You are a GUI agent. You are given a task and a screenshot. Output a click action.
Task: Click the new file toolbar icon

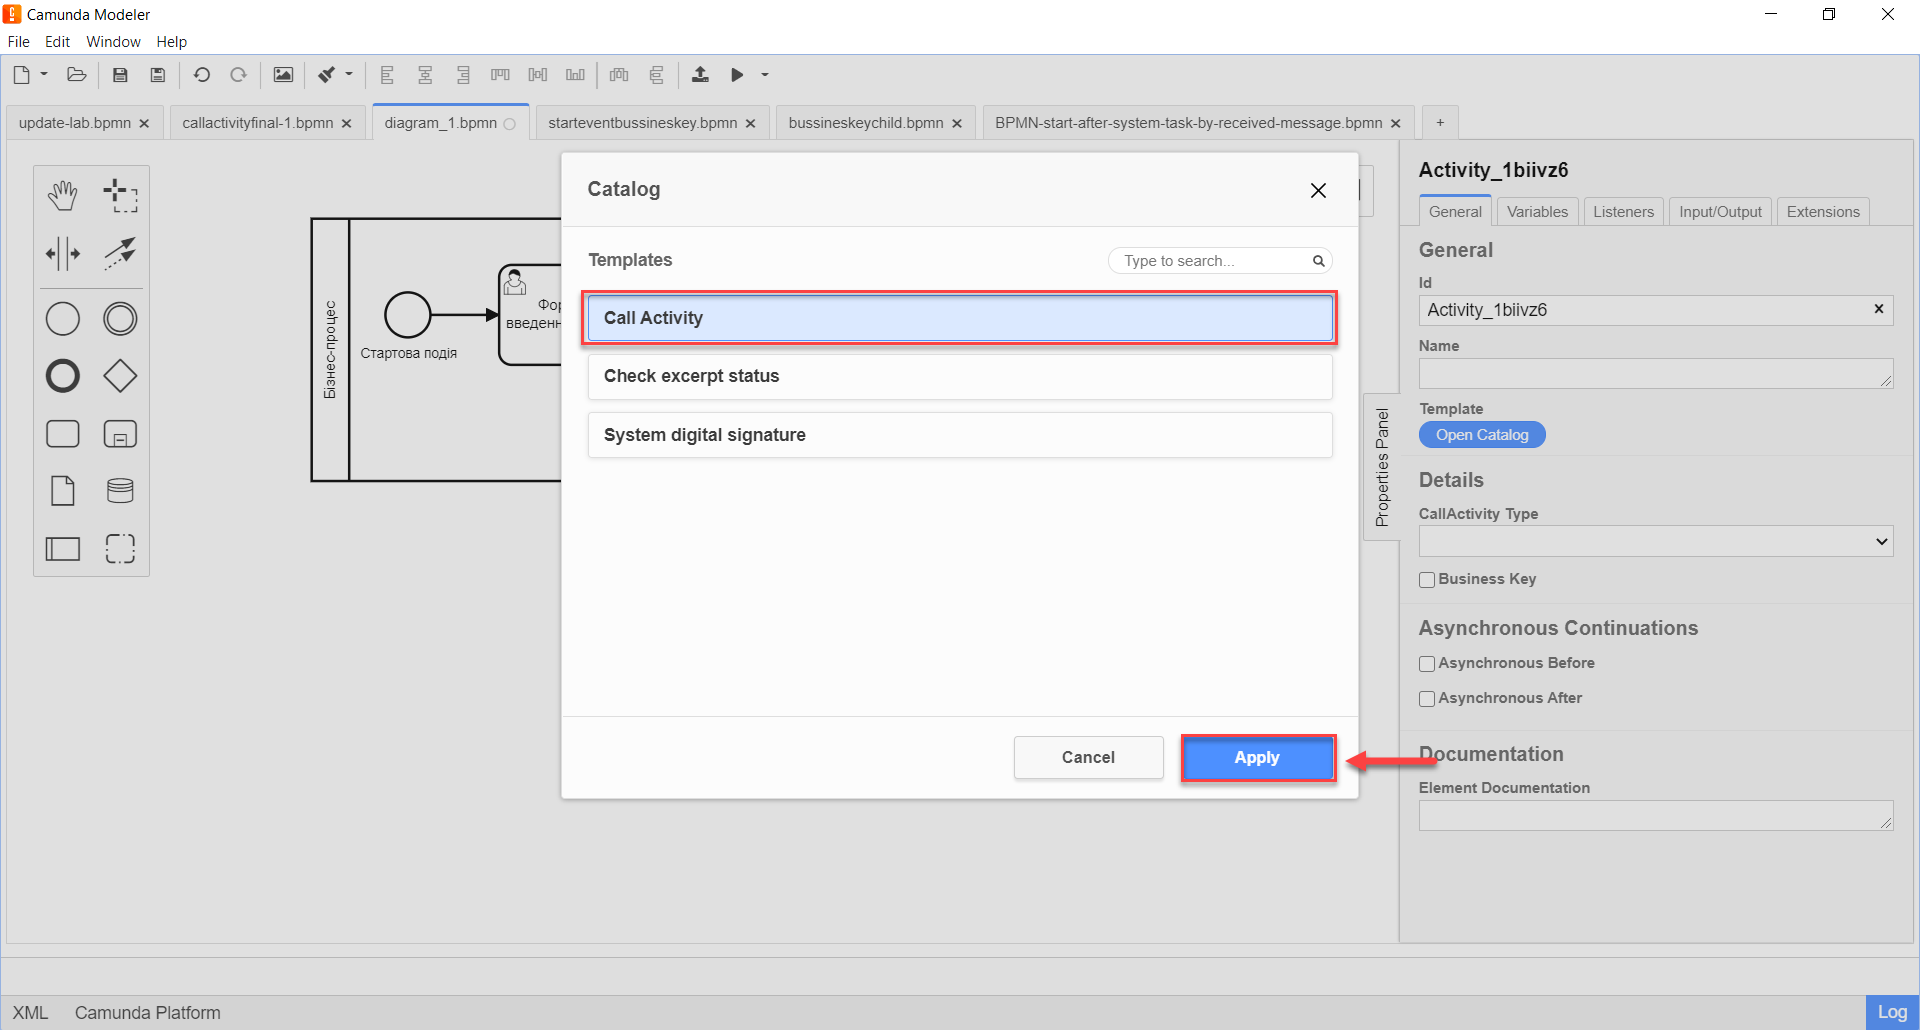(x=22, y=75)
